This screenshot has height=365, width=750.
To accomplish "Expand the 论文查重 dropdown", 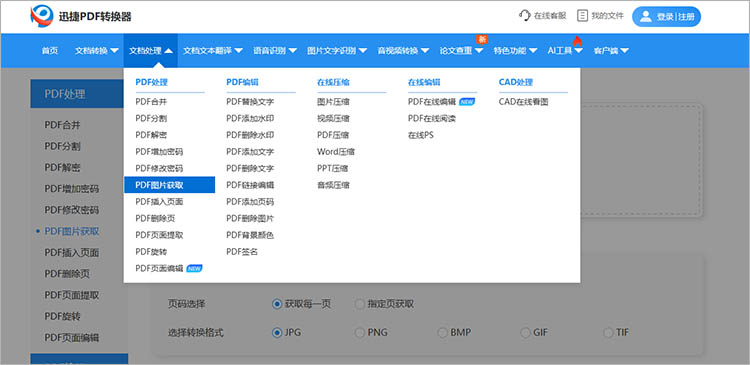I will coord(462,50).
